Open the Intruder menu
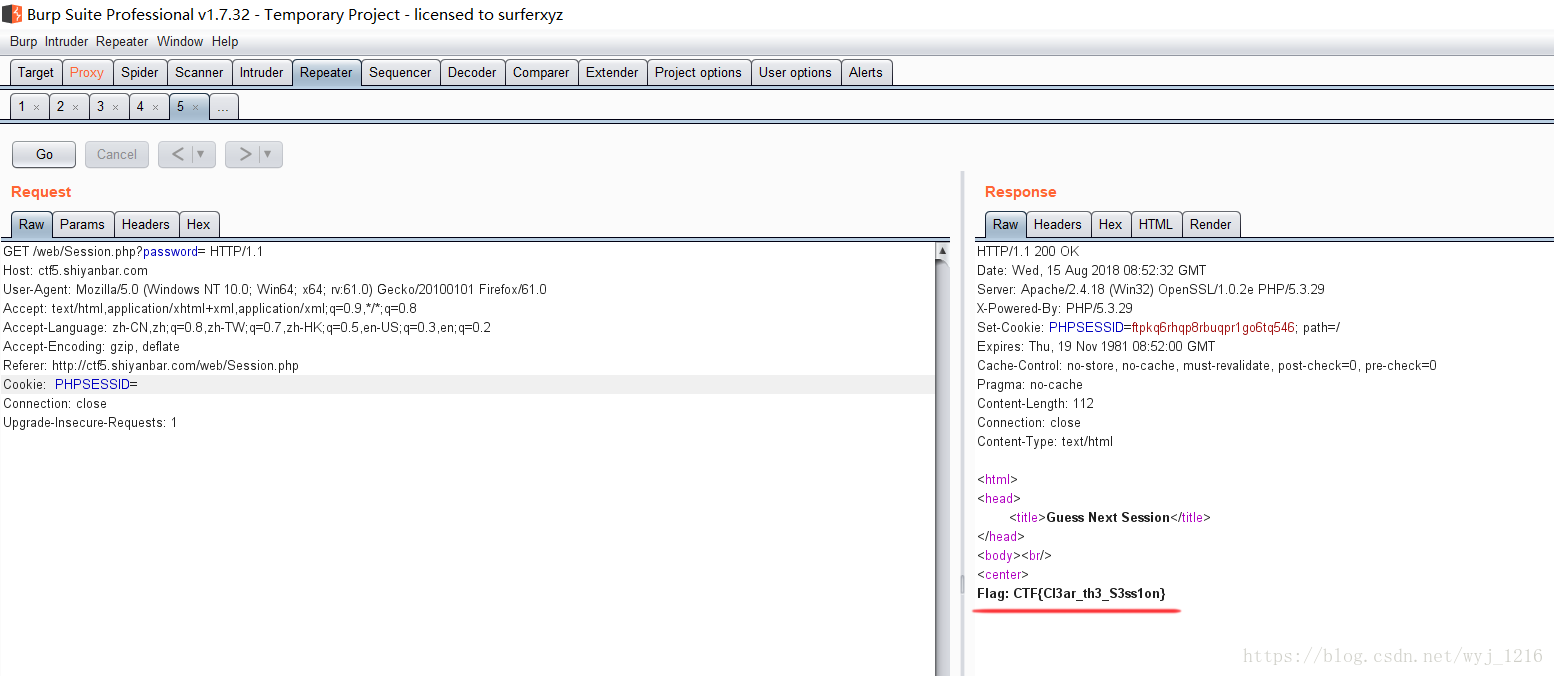The height and width of the screenshot is (676, 1554). [66, 41]
